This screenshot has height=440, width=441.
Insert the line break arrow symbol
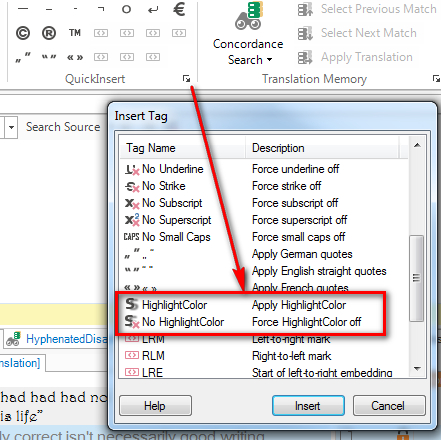point(153,10)
